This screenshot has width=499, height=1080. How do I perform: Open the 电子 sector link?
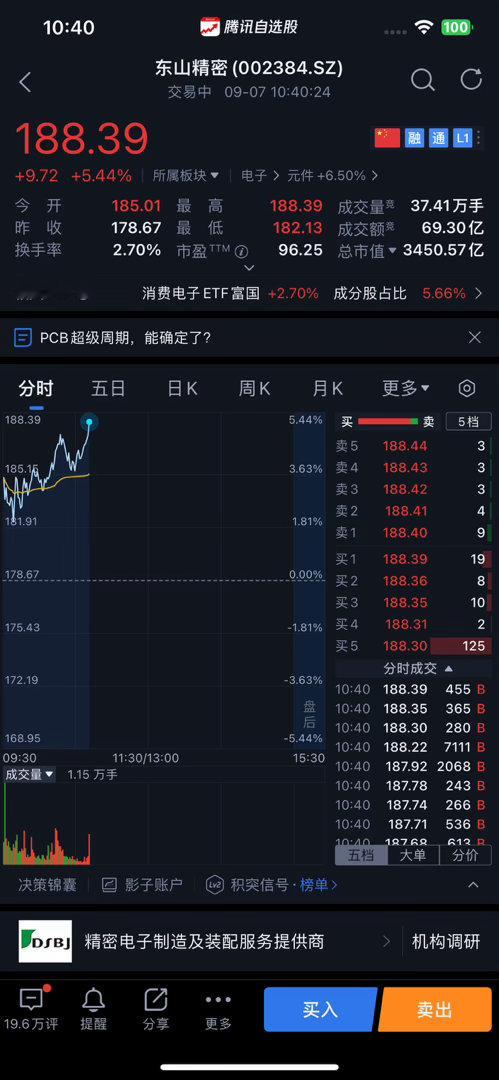coord(260,176)
